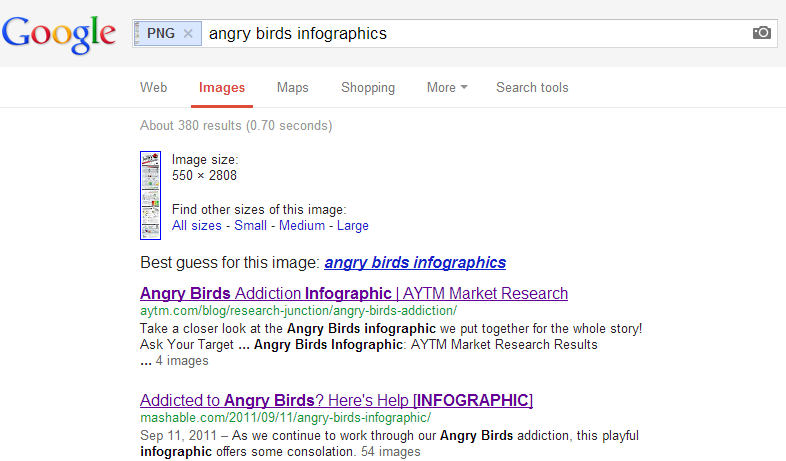Show Medium sizes of this image
The width and height of the screenshot is (786, 461).
click(302, 225)
